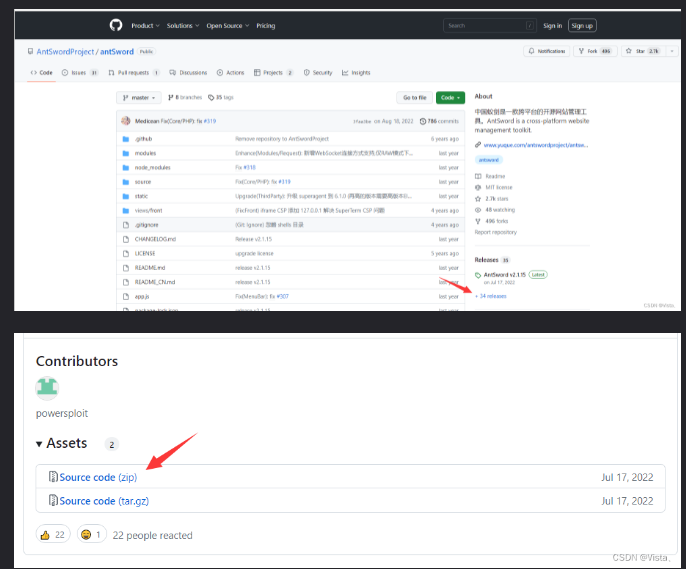Open the AntSword v2.1.15 latest release
Viewport: 686px width, 569px height.
[x=504, y=275]
